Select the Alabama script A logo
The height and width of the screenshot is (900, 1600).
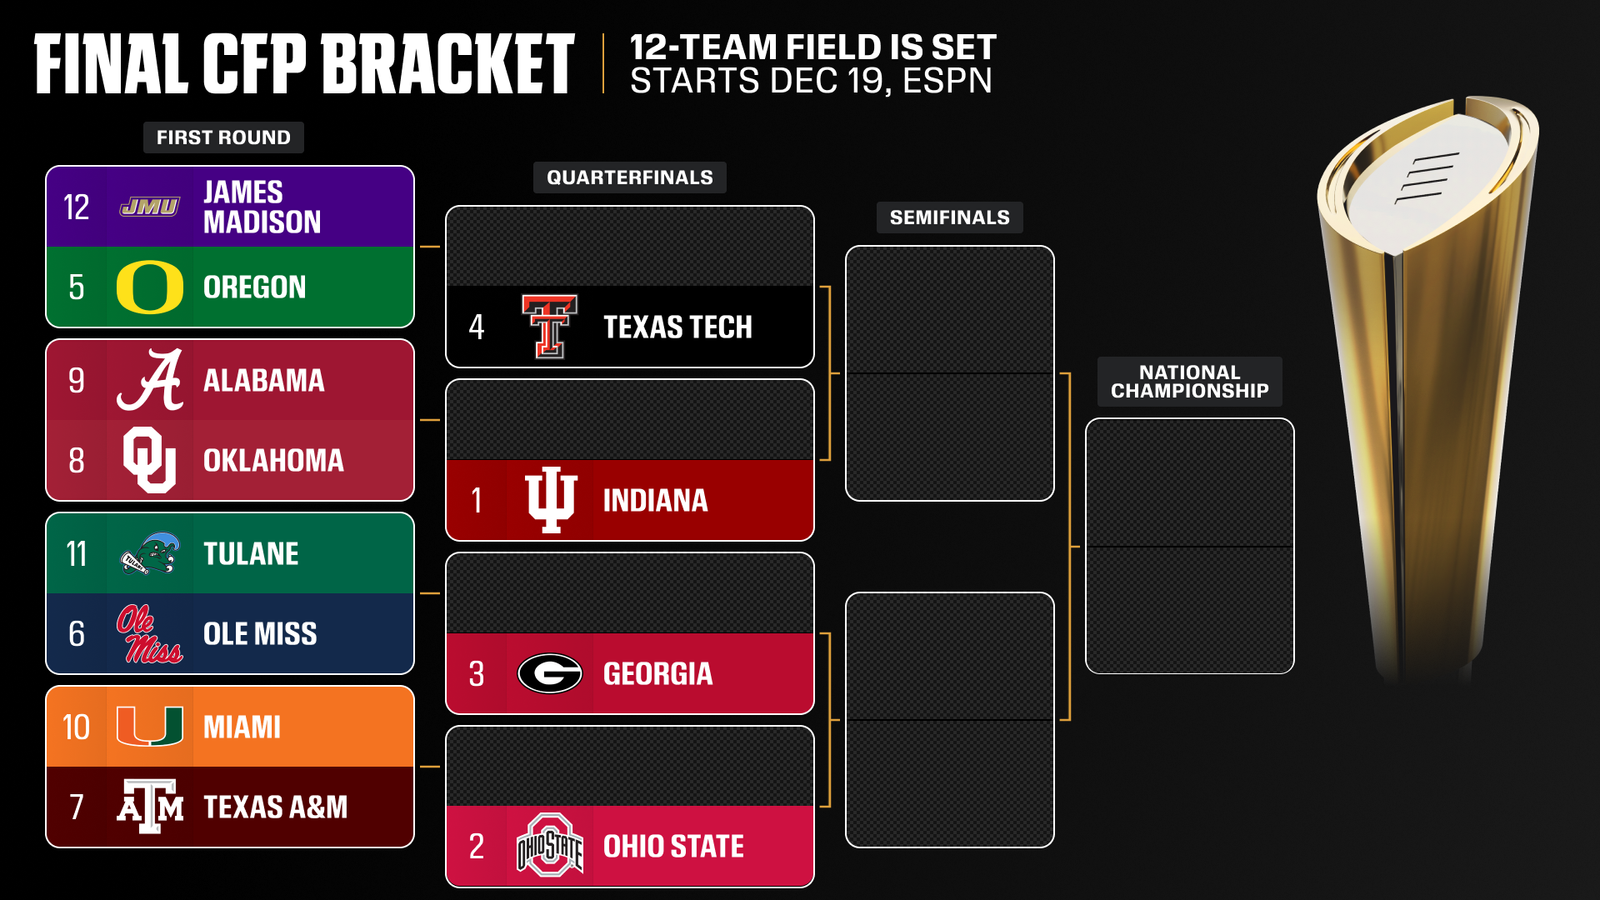(x=150, y=380)
